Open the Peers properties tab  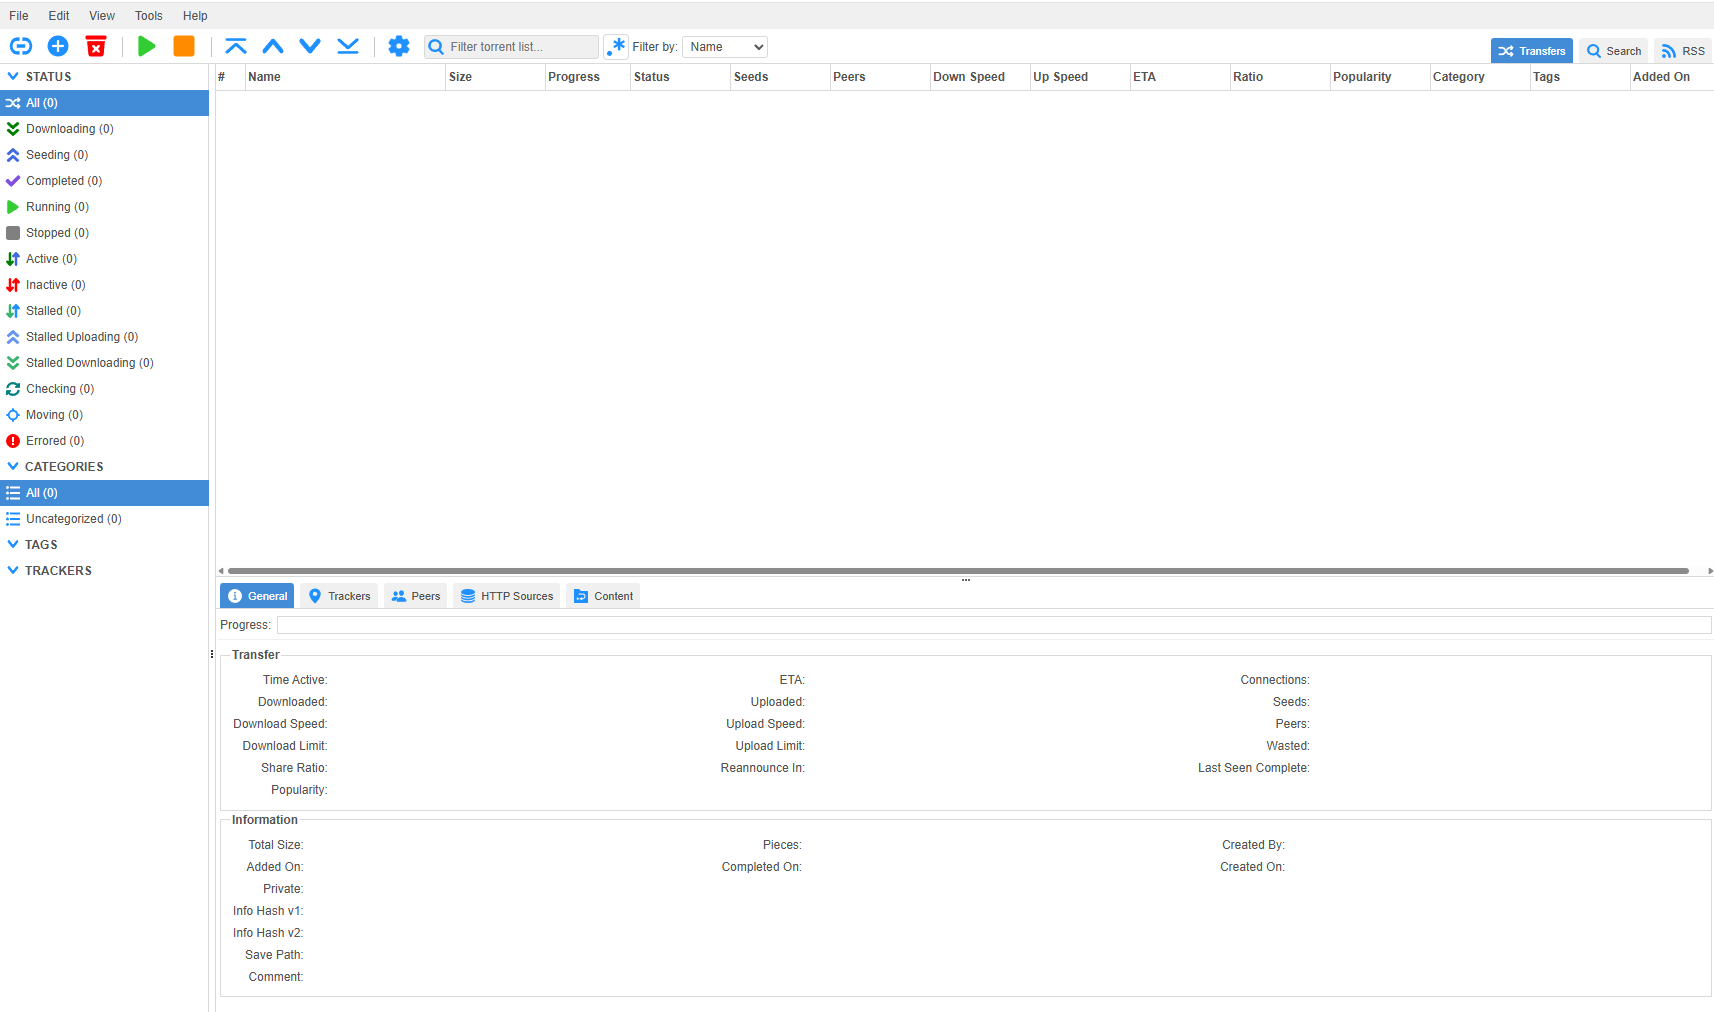coord(415,596)
